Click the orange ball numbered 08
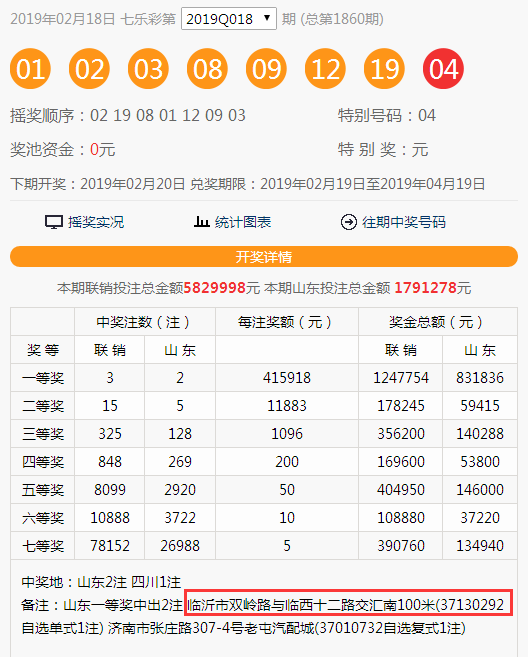Viewport: 528px width, 657px height. coord(207,69)
